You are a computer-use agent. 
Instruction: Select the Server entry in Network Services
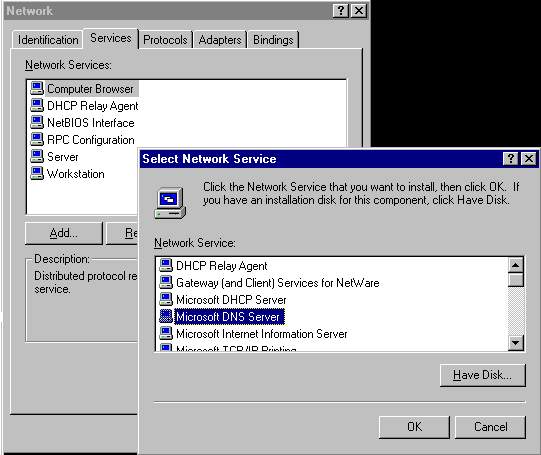point(62,157)
